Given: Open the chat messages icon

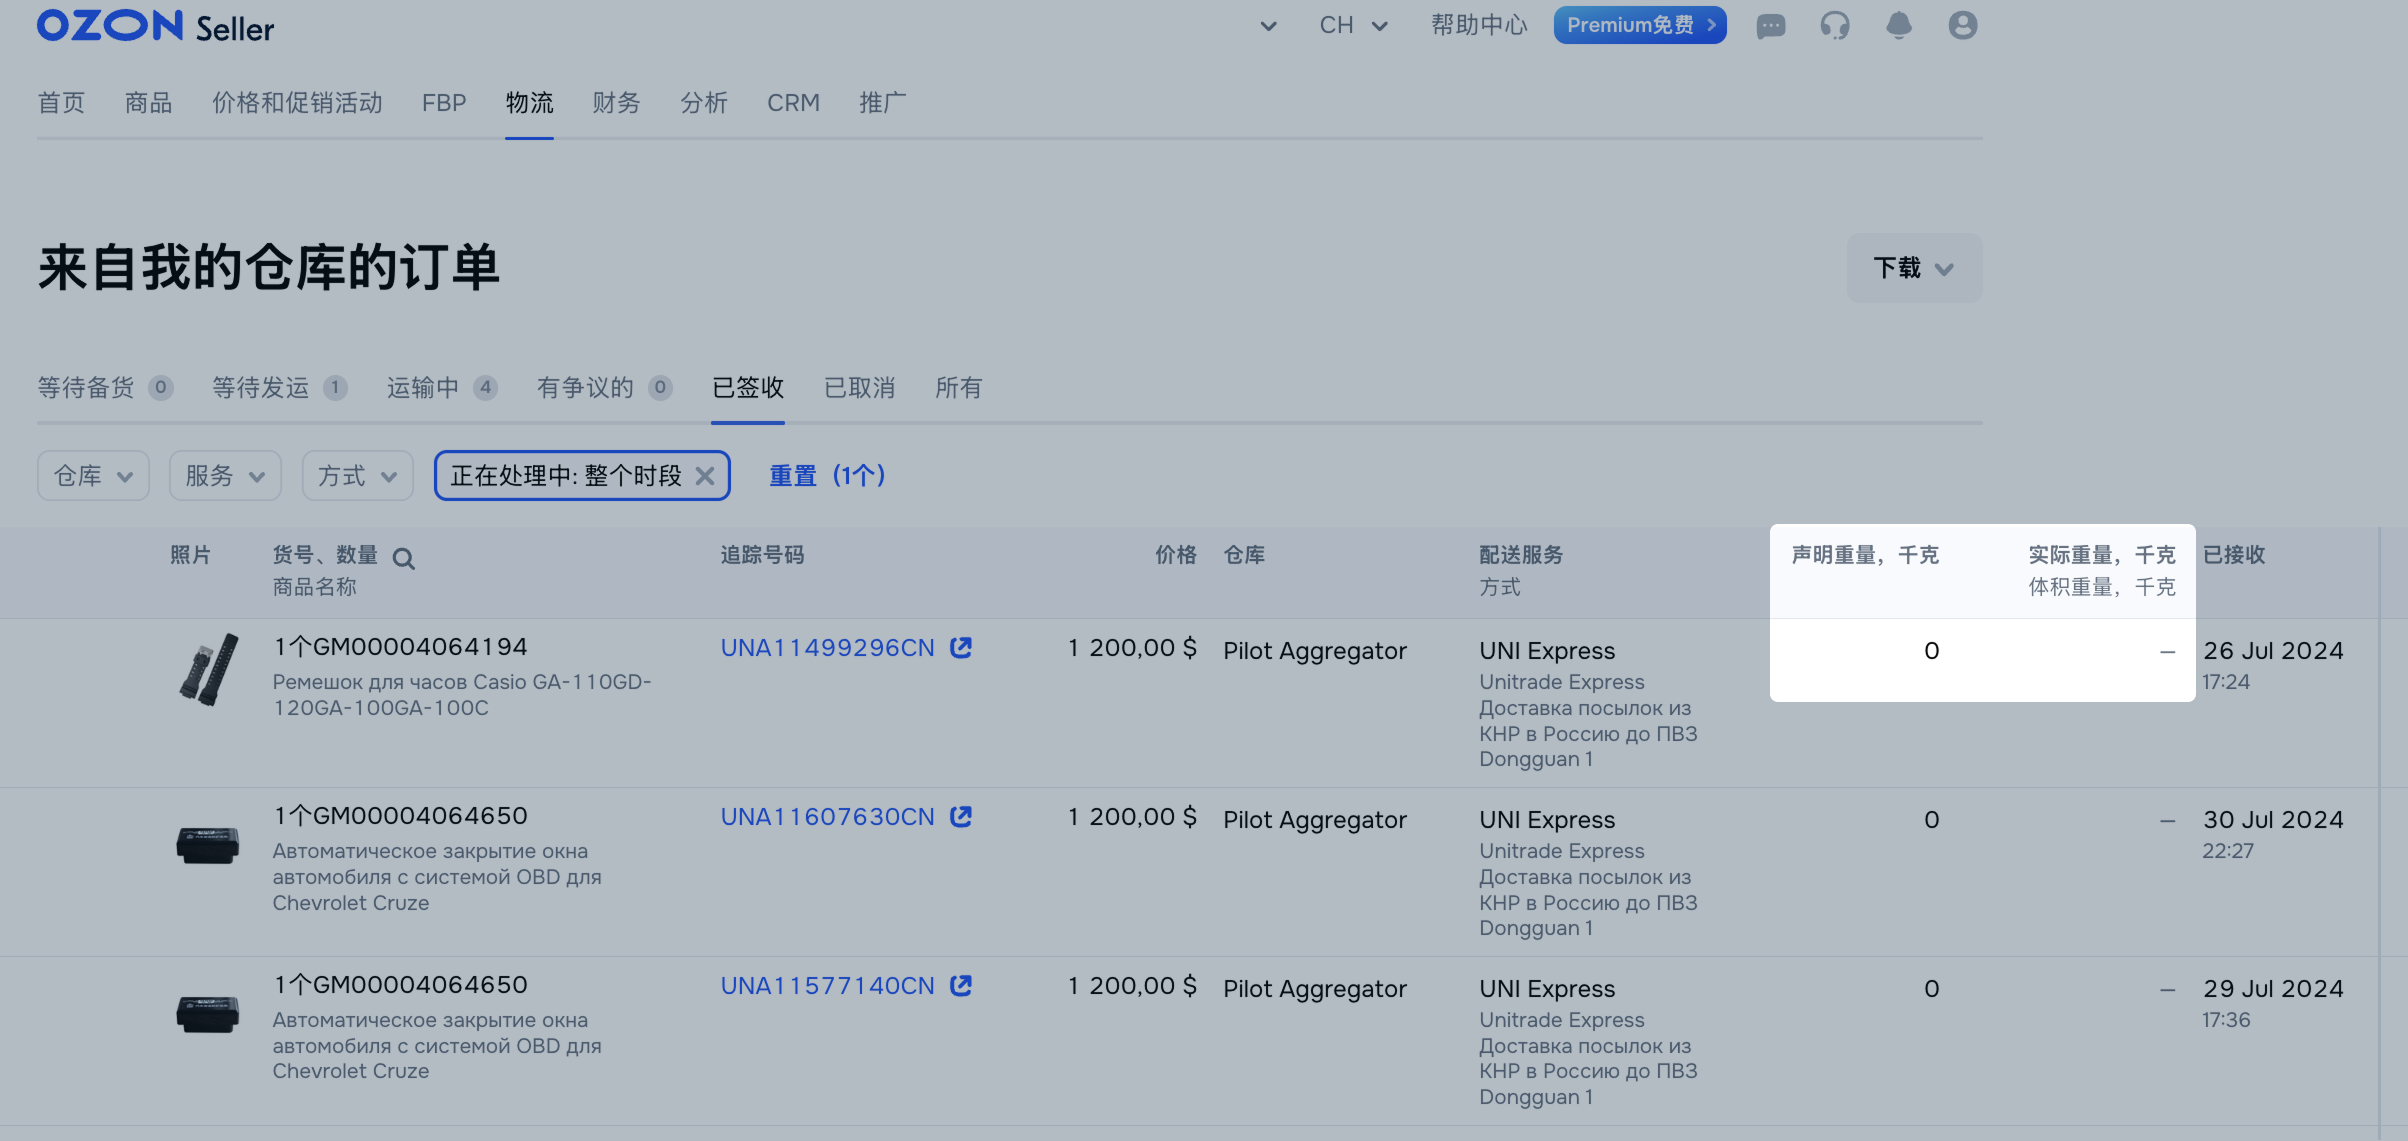Looking at the screenshot, I should pos(1770,26).
